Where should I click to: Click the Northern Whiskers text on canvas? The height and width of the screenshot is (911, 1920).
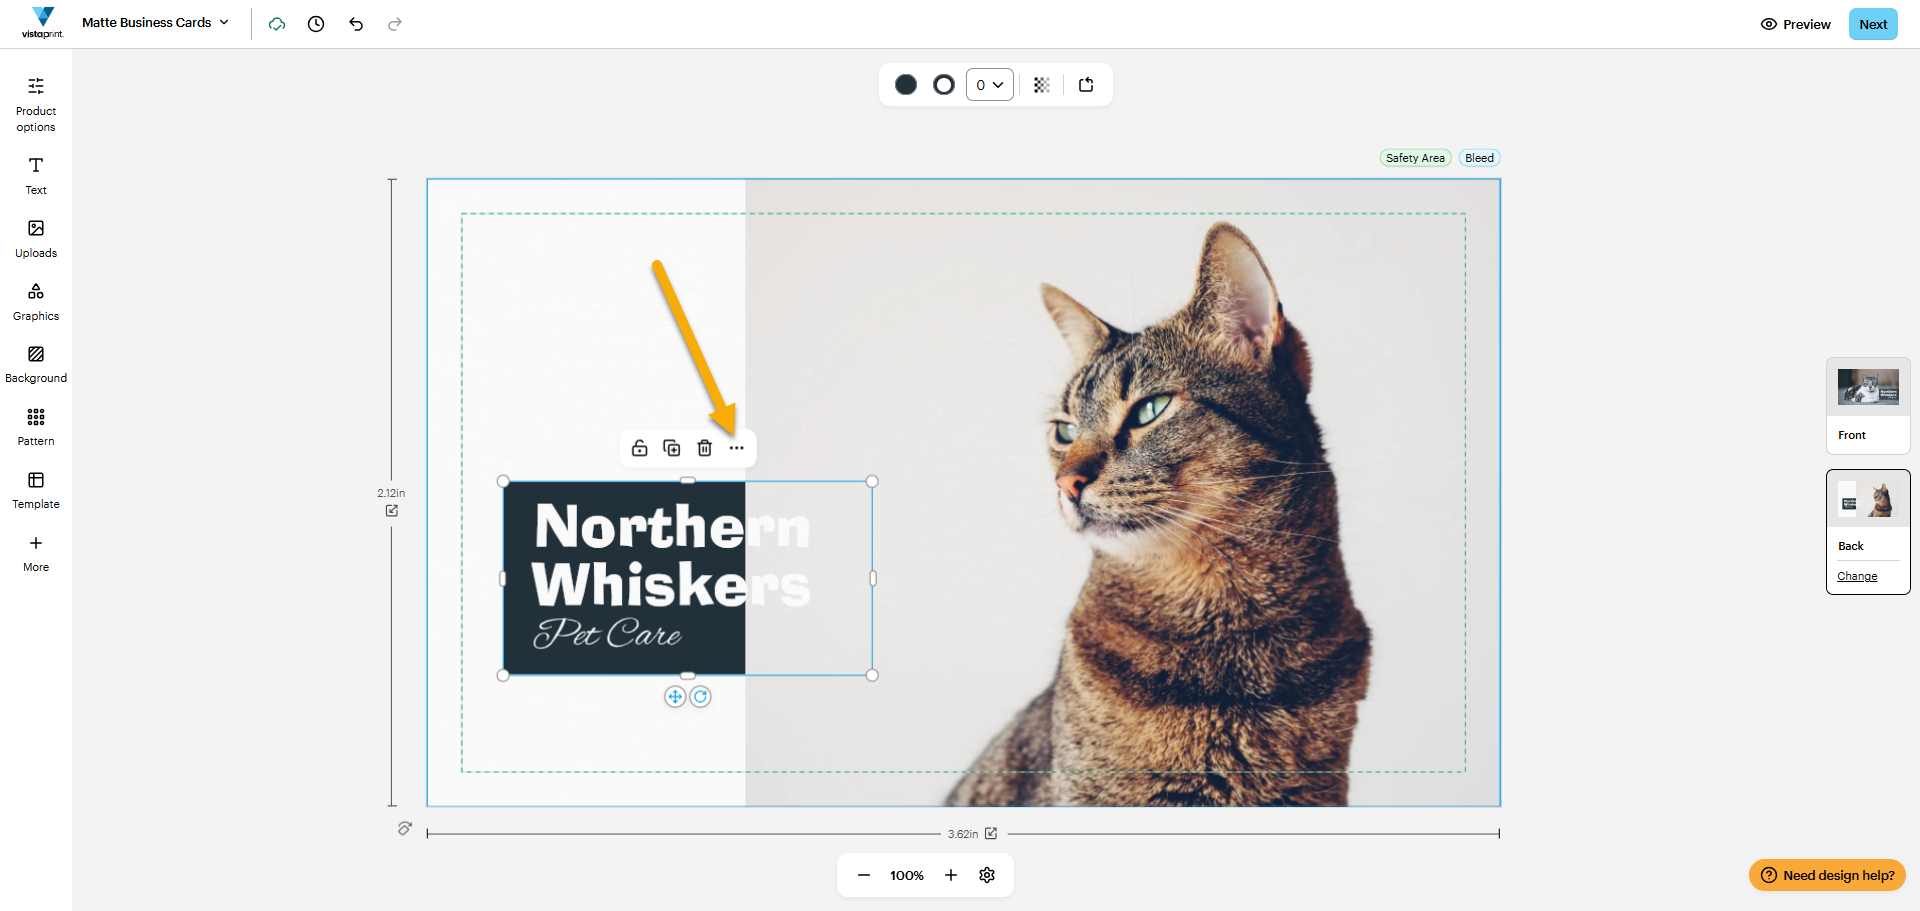coord(671,555)
